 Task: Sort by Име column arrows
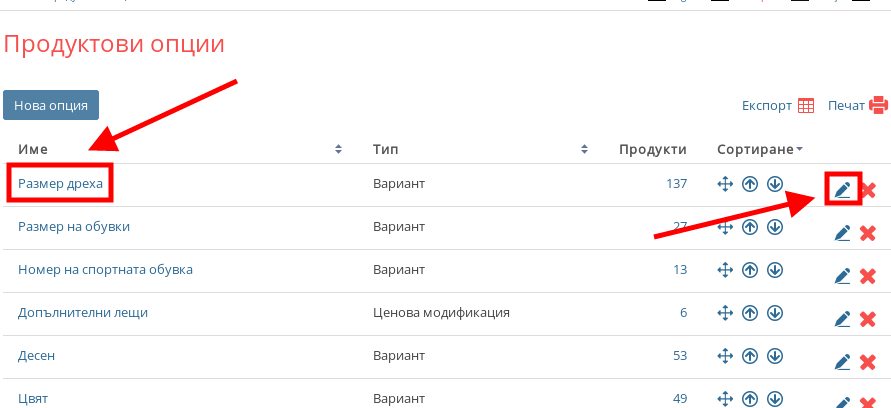tap(339, 149)
